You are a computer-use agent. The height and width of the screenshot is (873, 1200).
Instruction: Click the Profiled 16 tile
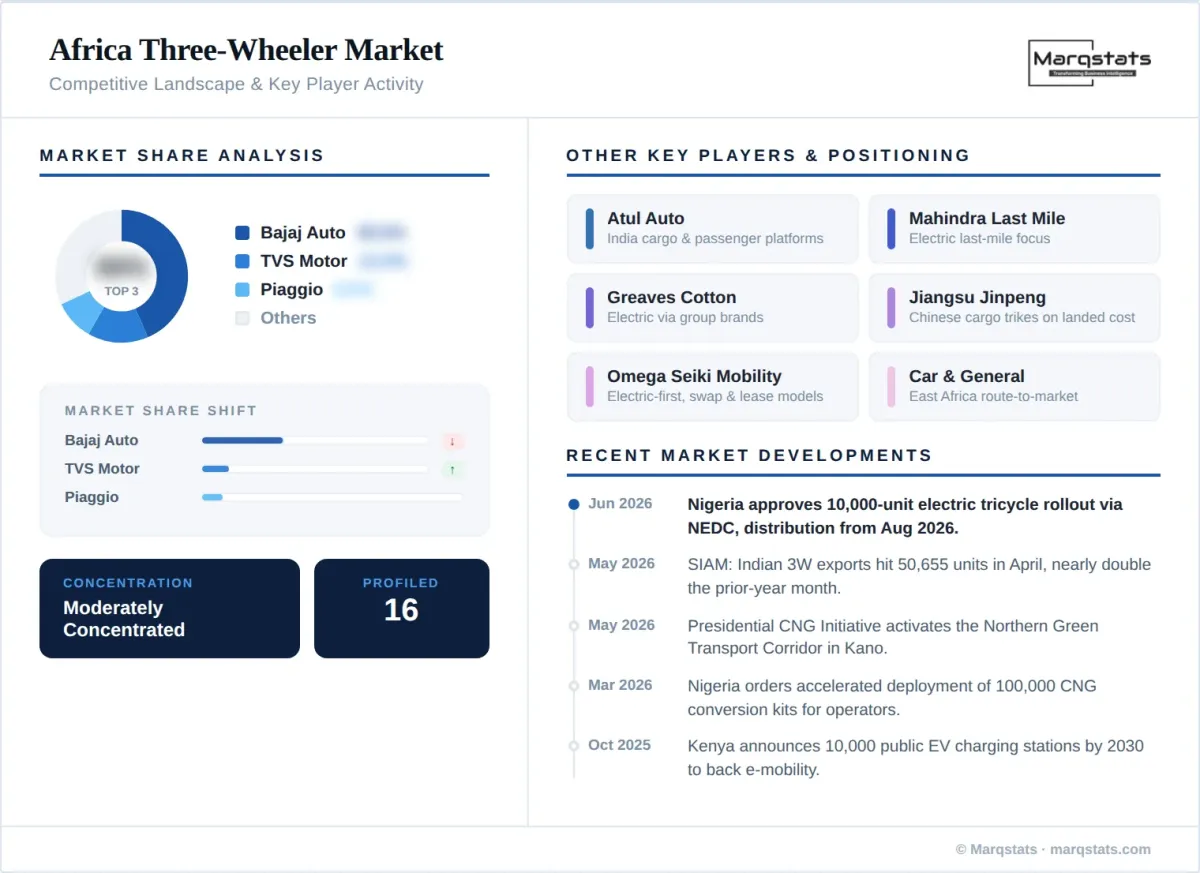(401, 608)
